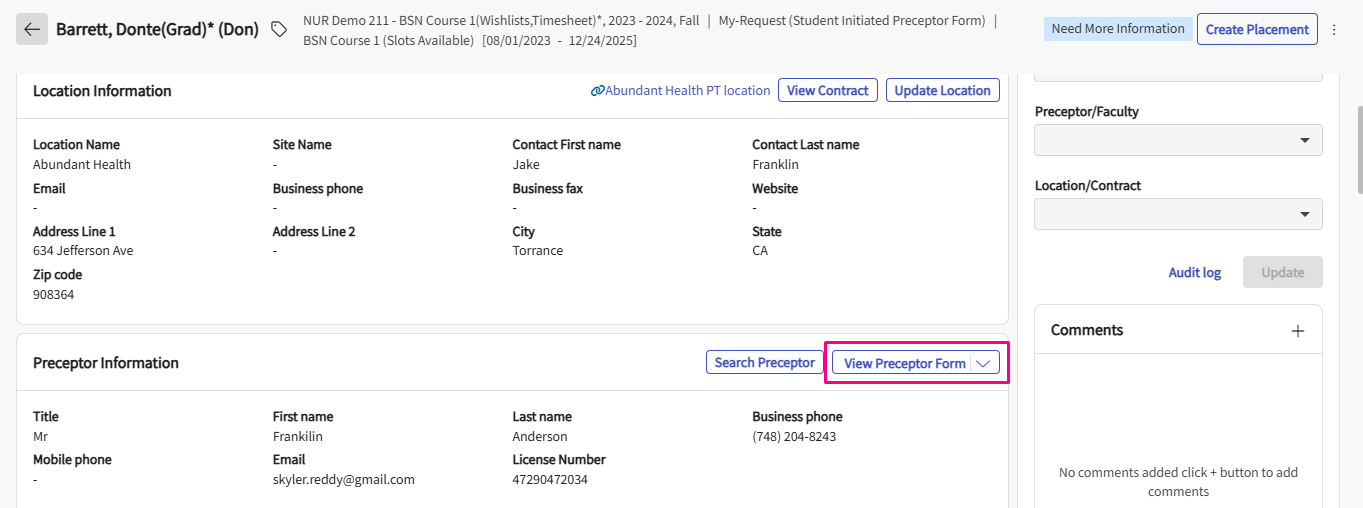The height and width of the screenshot is (508, 1363).
Task: Click the back arrow button
Action: 32,30
